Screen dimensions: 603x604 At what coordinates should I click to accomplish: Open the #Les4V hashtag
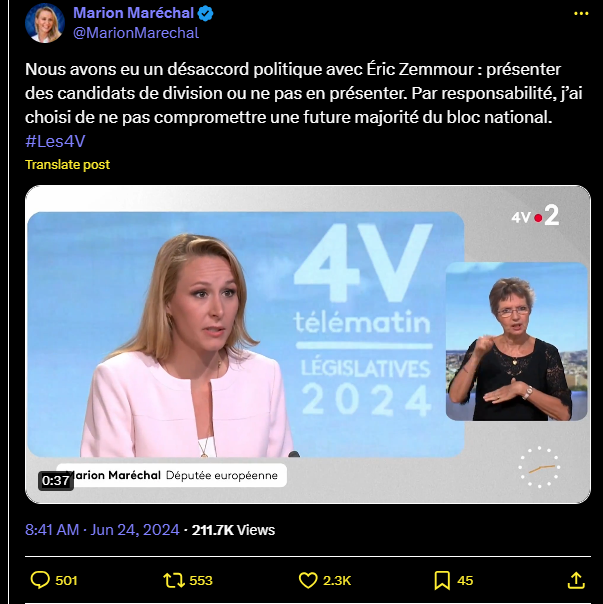[x=54, y=141]
